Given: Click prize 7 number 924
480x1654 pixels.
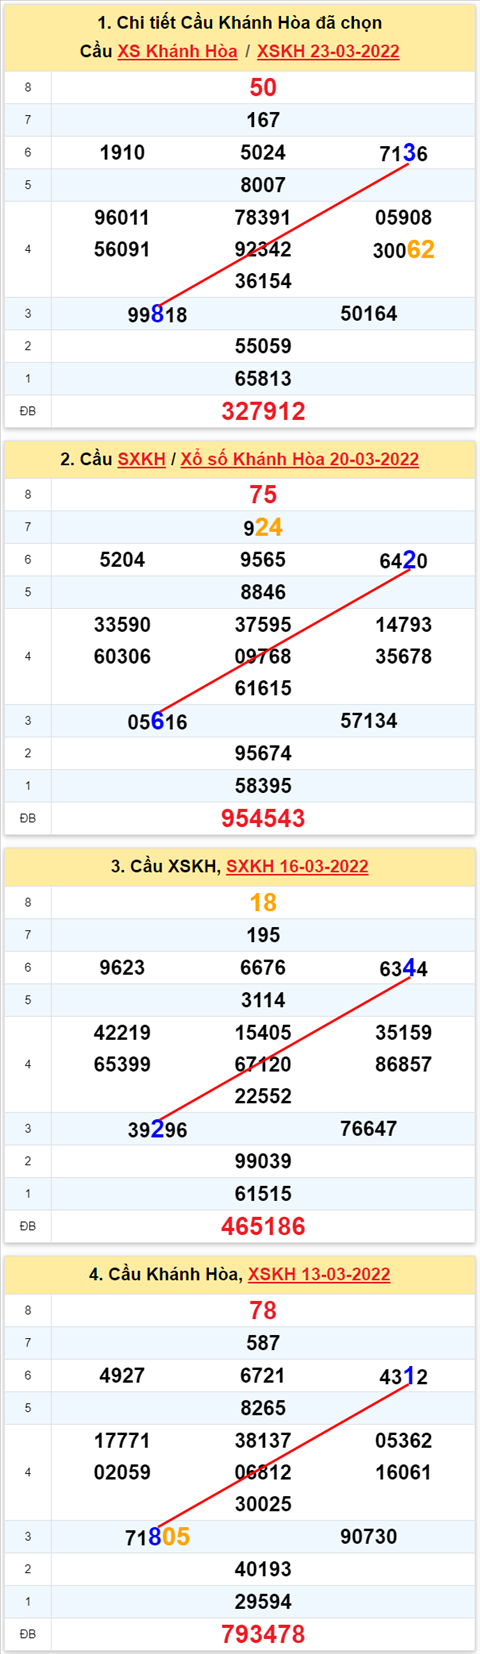Looking at the screenshot, I should [263, 527].
